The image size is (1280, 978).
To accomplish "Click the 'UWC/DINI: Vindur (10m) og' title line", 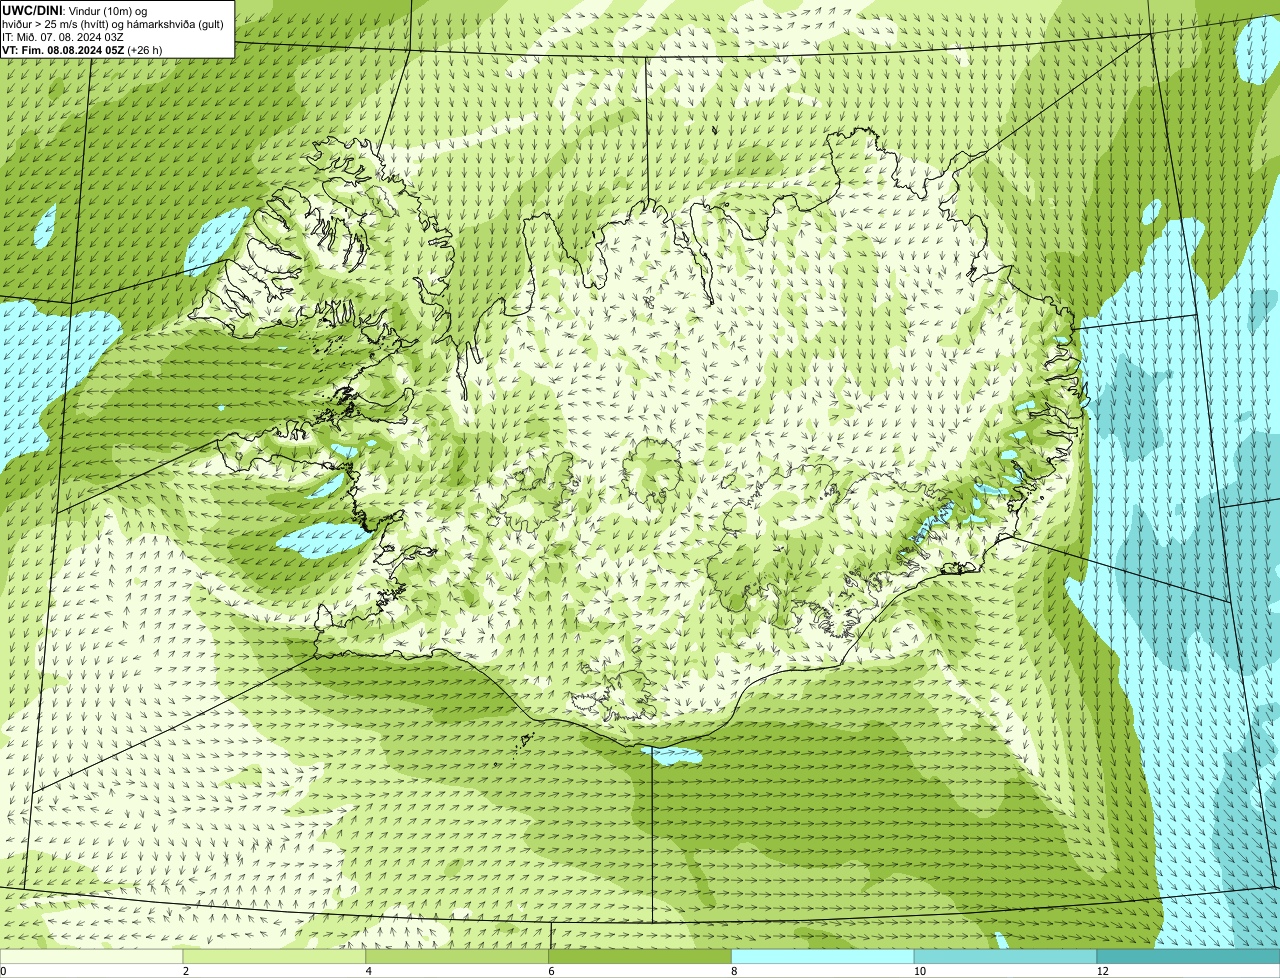I will 75,10.
